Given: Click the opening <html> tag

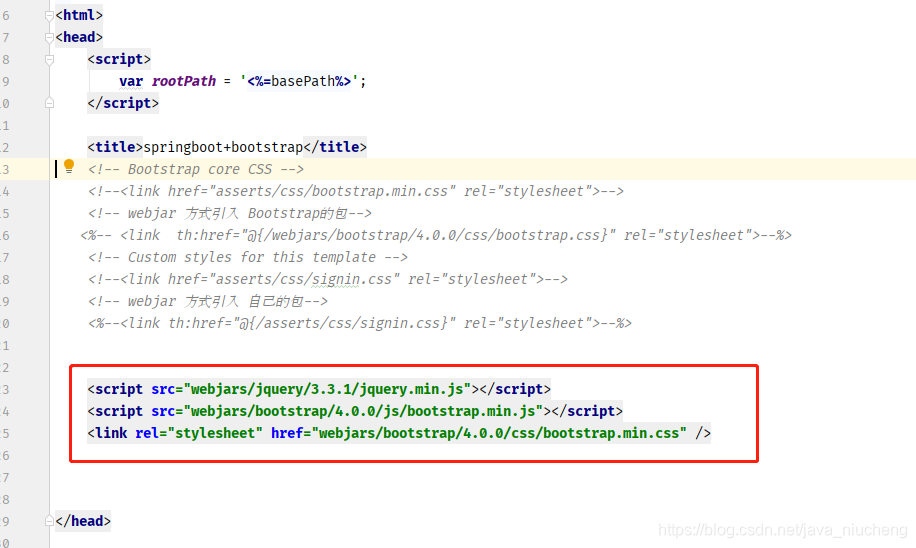Looking at the screenshot, I should click(79, 15).
